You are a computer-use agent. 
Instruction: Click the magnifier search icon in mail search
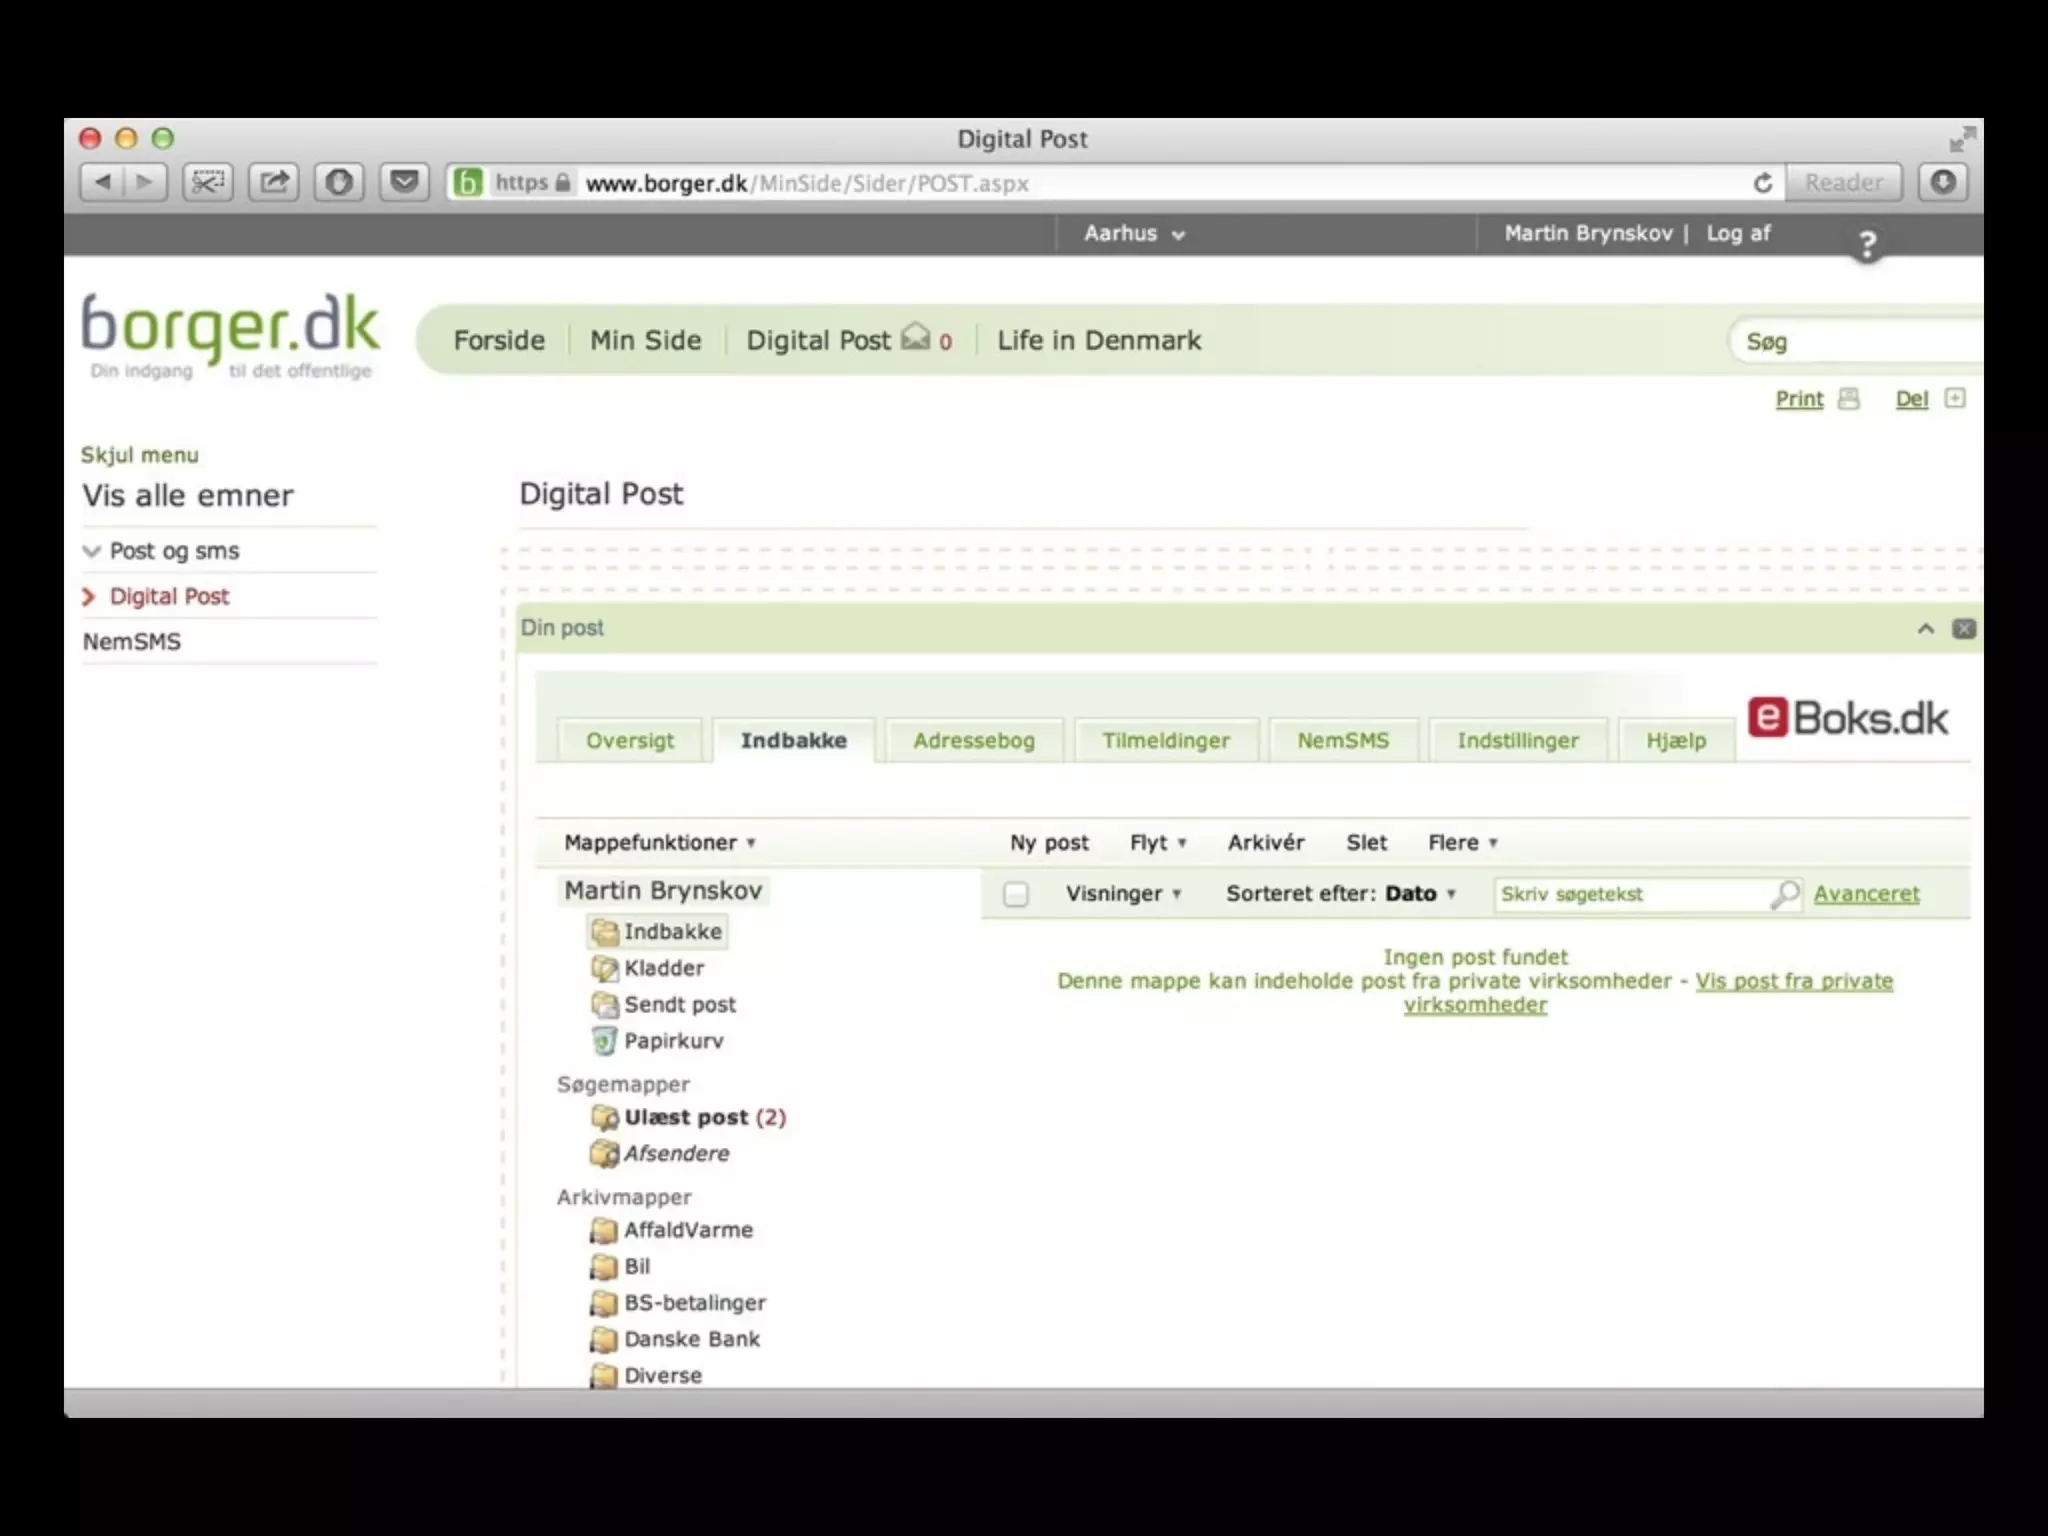tap(1784, 894)
